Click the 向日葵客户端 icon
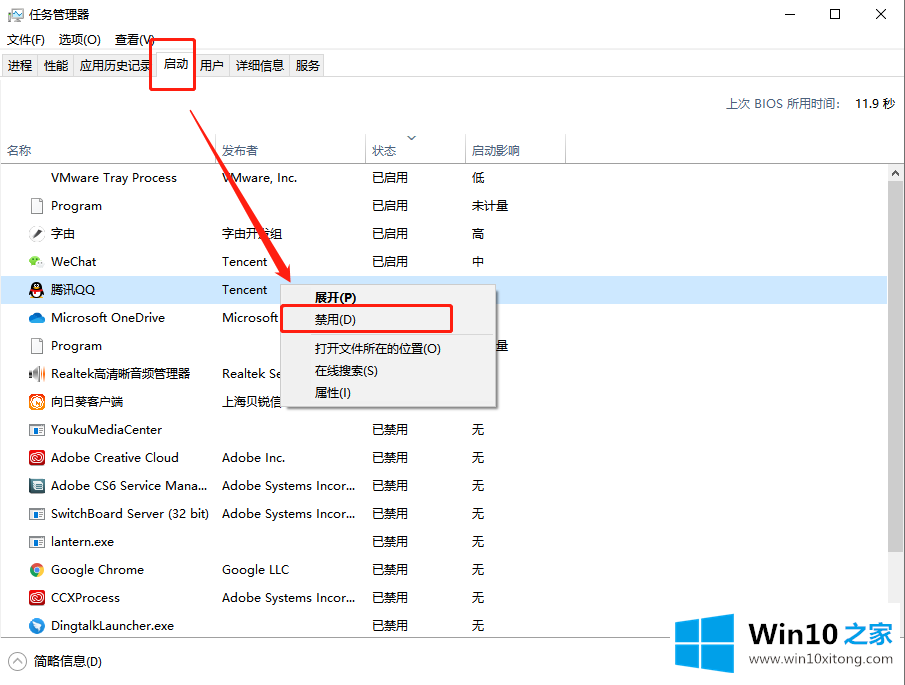This screenshot has height=685, width=905. coord(37,402)
